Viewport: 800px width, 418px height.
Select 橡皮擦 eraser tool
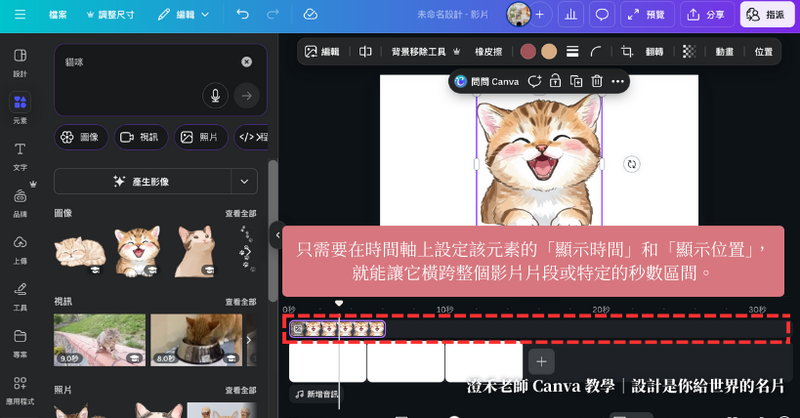488,52
